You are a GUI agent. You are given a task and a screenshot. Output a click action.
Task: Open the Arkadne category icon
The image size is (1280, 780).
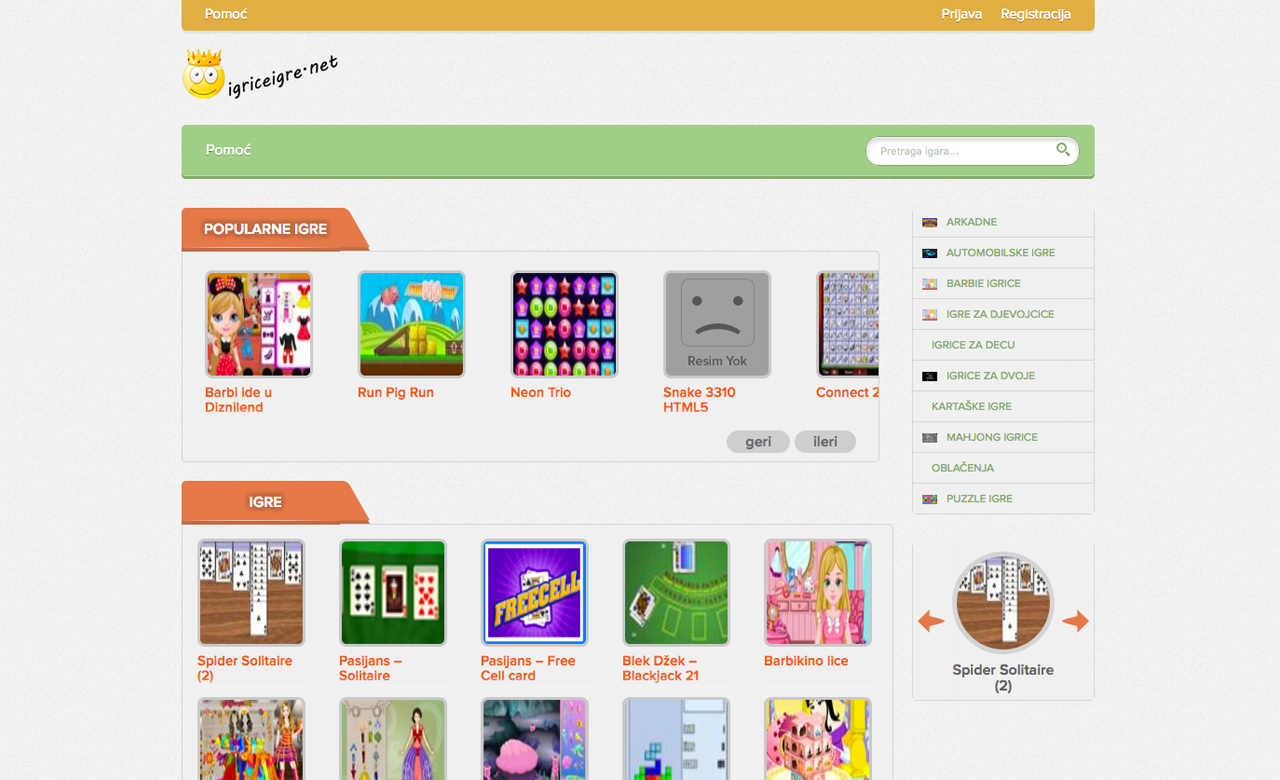(x=930, y=222)
